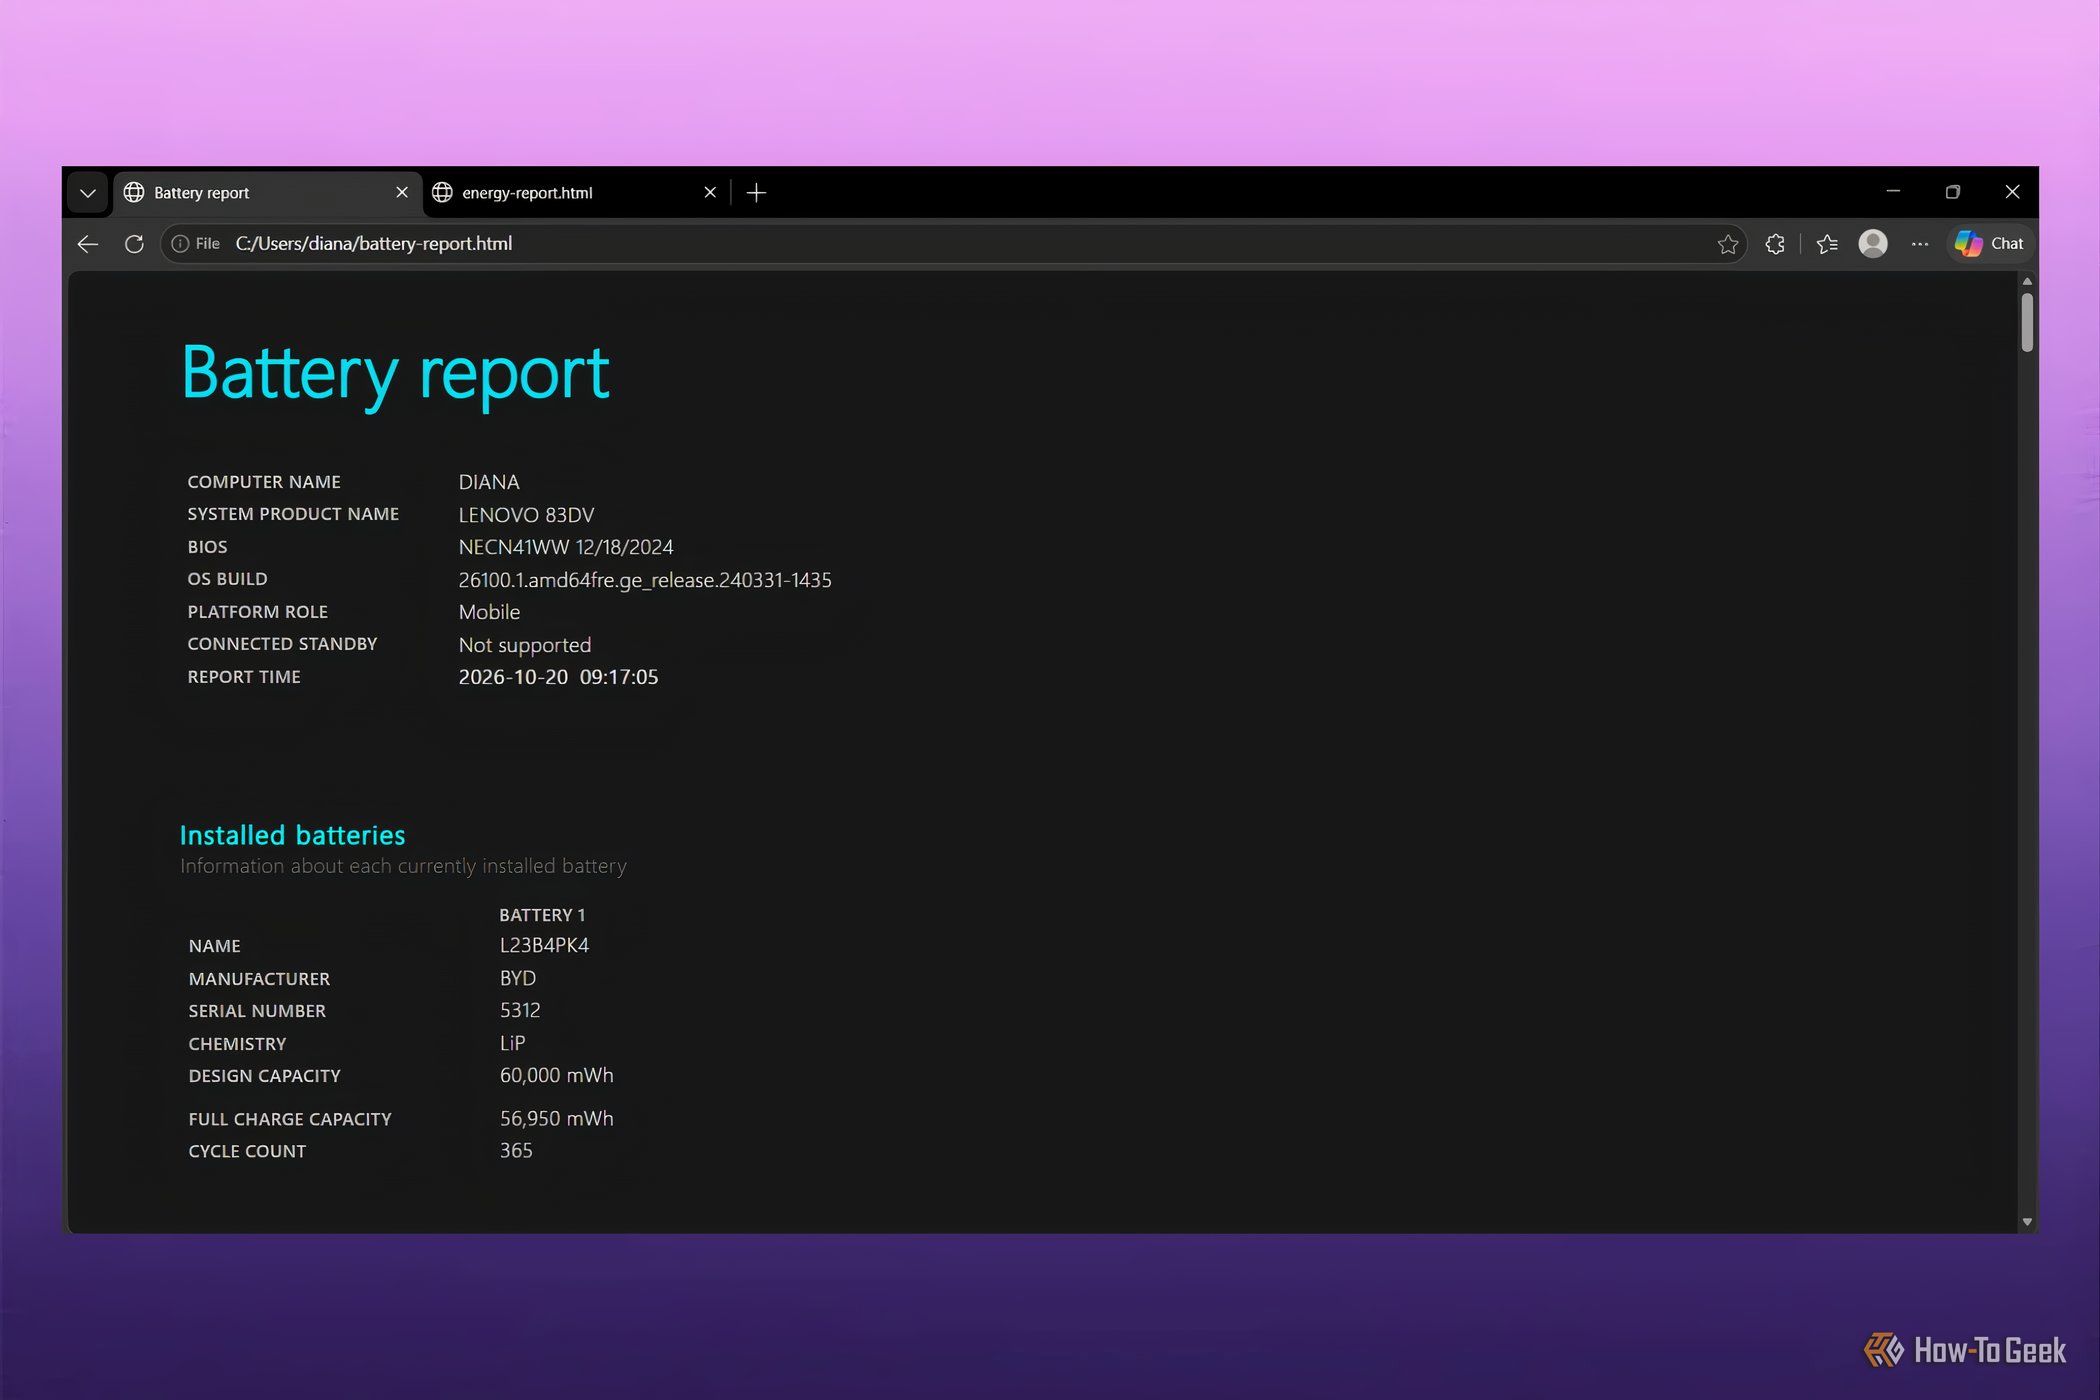Image resolution: width=2100 pixels, height=1400 pixels.
Task: Click the FULL CHARGE CAPACITY label
Action: 290,1119
